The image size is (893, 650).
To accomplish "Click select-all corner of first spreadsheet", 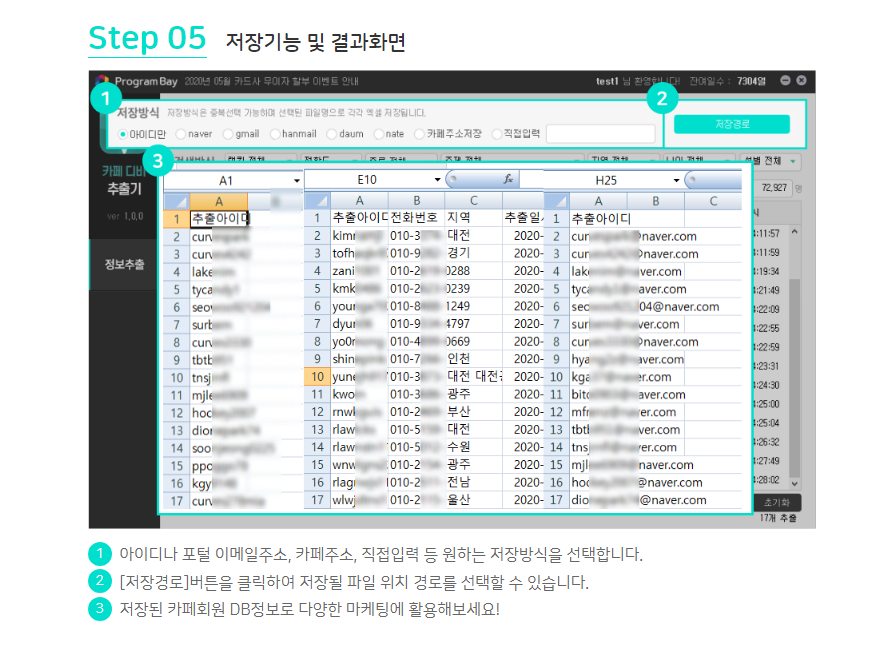I will click(x=175, y=201).
